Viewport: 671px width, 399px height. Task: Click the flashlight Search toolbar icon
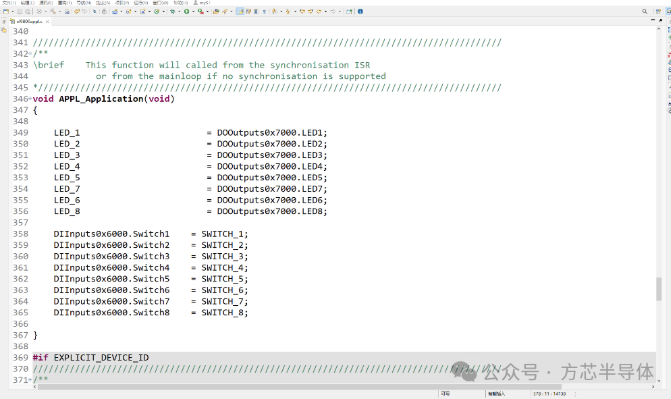point(225,12)
